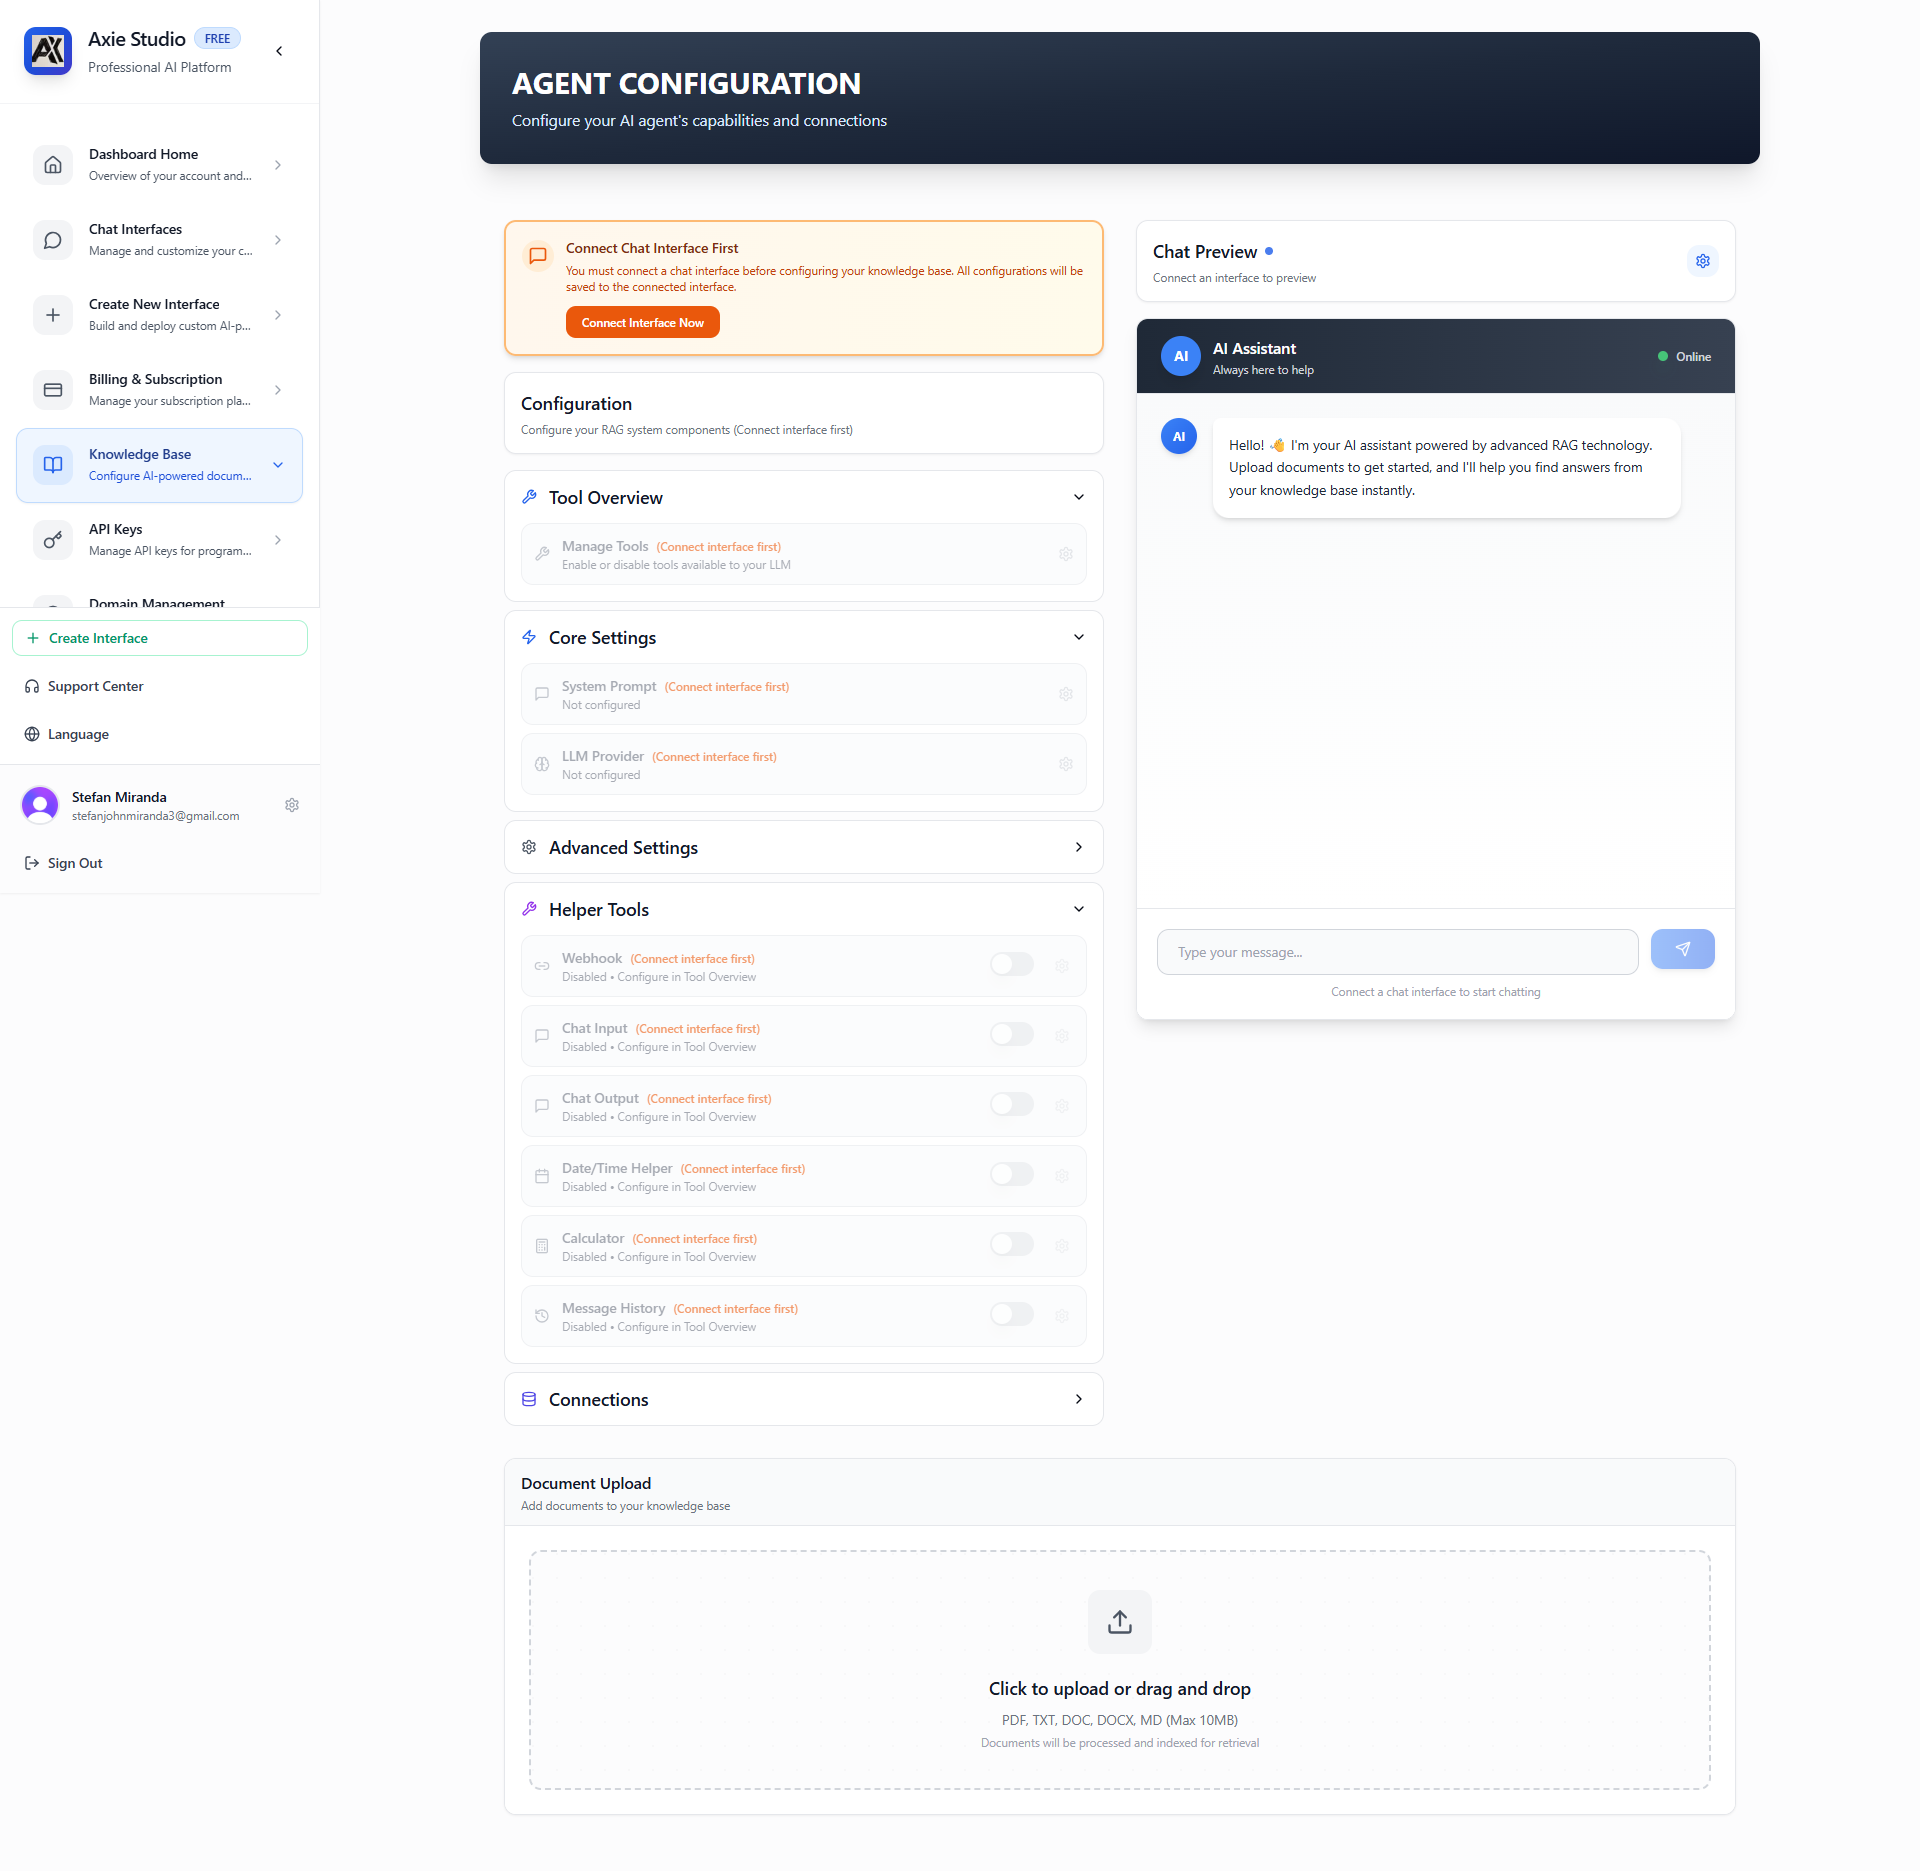
Task: Click the Create New Interface plus icon
Action: coord(53,315)
